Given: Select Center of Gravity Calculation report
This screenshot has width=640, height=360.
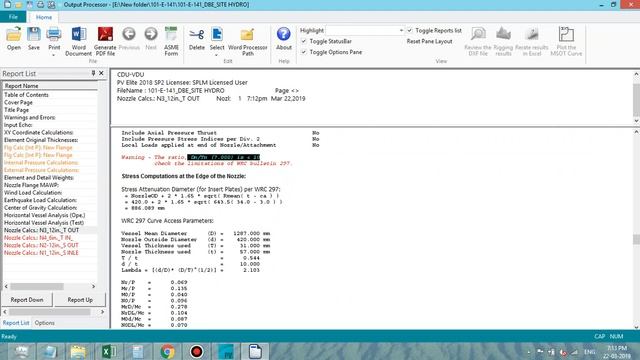Looking at the screenshot, I should 40,208.
